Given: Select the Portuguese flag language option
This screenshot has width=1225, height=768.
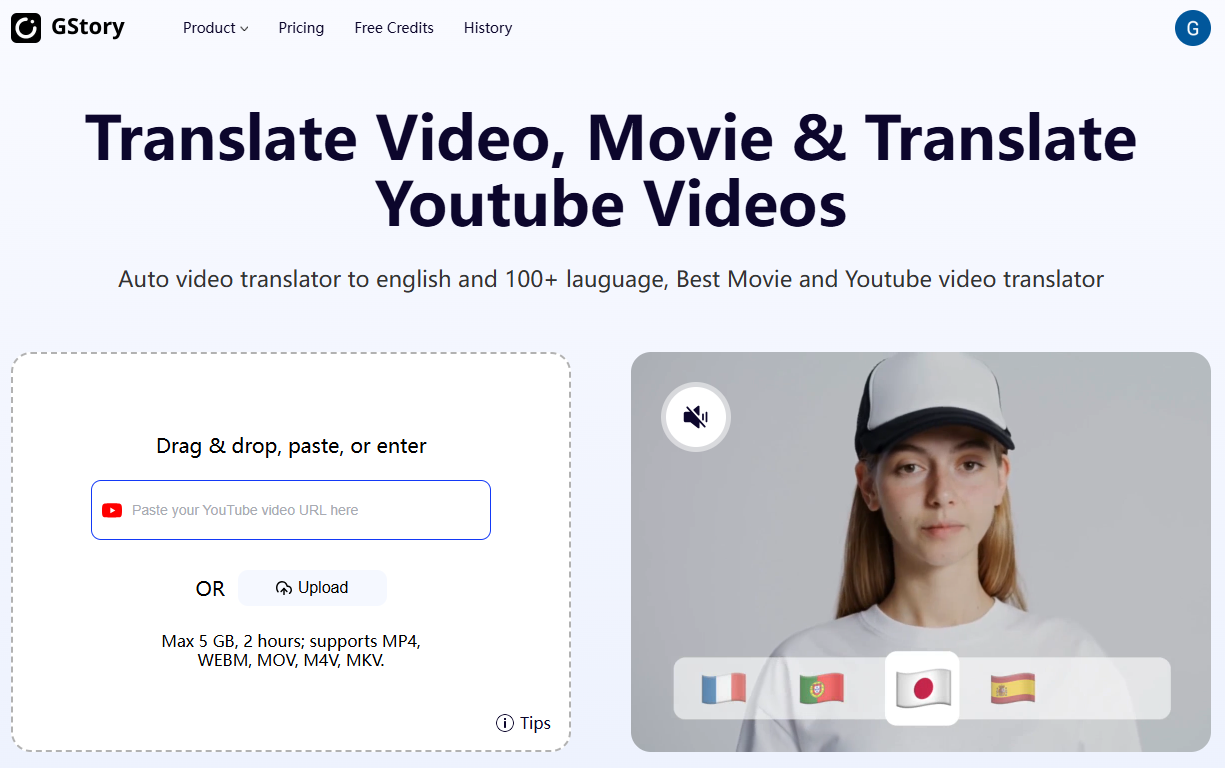Looking at the screenshot, I should pyautogui.click(x=820, y=688).
